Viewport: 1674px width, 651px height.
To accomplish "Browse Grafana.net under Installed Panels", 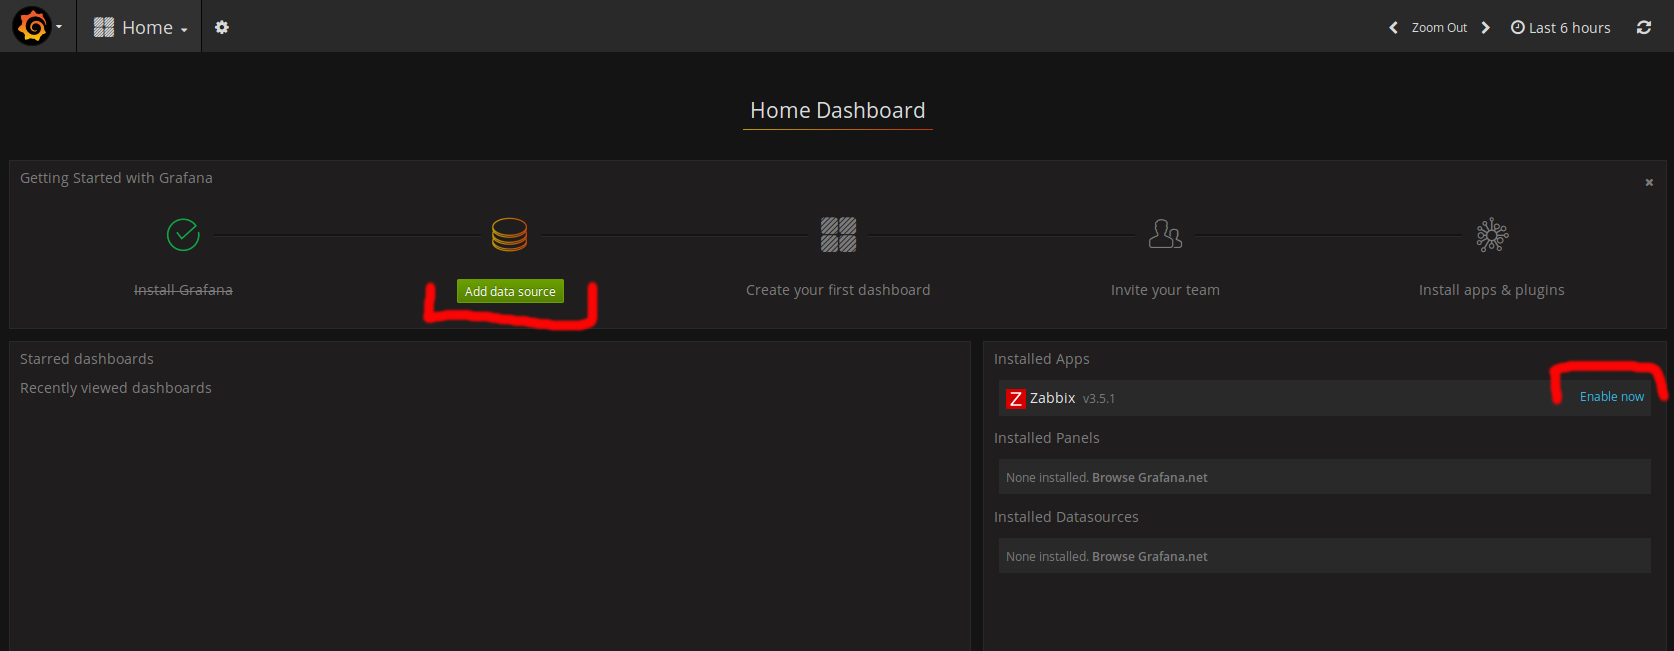I will tap(1149, 478).
